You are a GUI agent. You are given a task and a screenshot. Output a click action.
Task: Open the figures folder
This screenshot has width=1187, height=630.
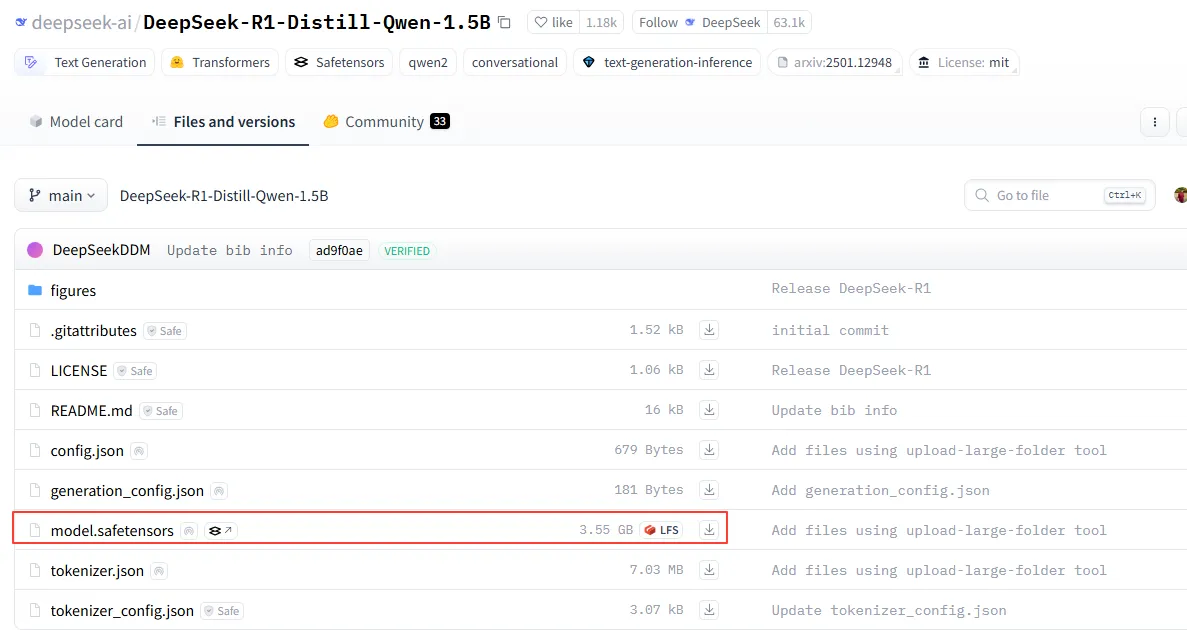click(x=73, y=291)
